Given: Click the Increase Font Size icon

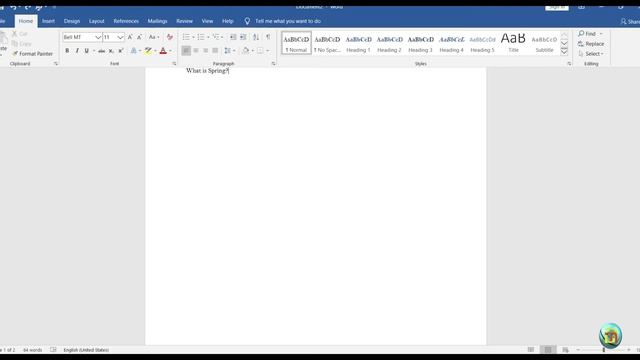Looking at the screenshot, I should [130, 37].
